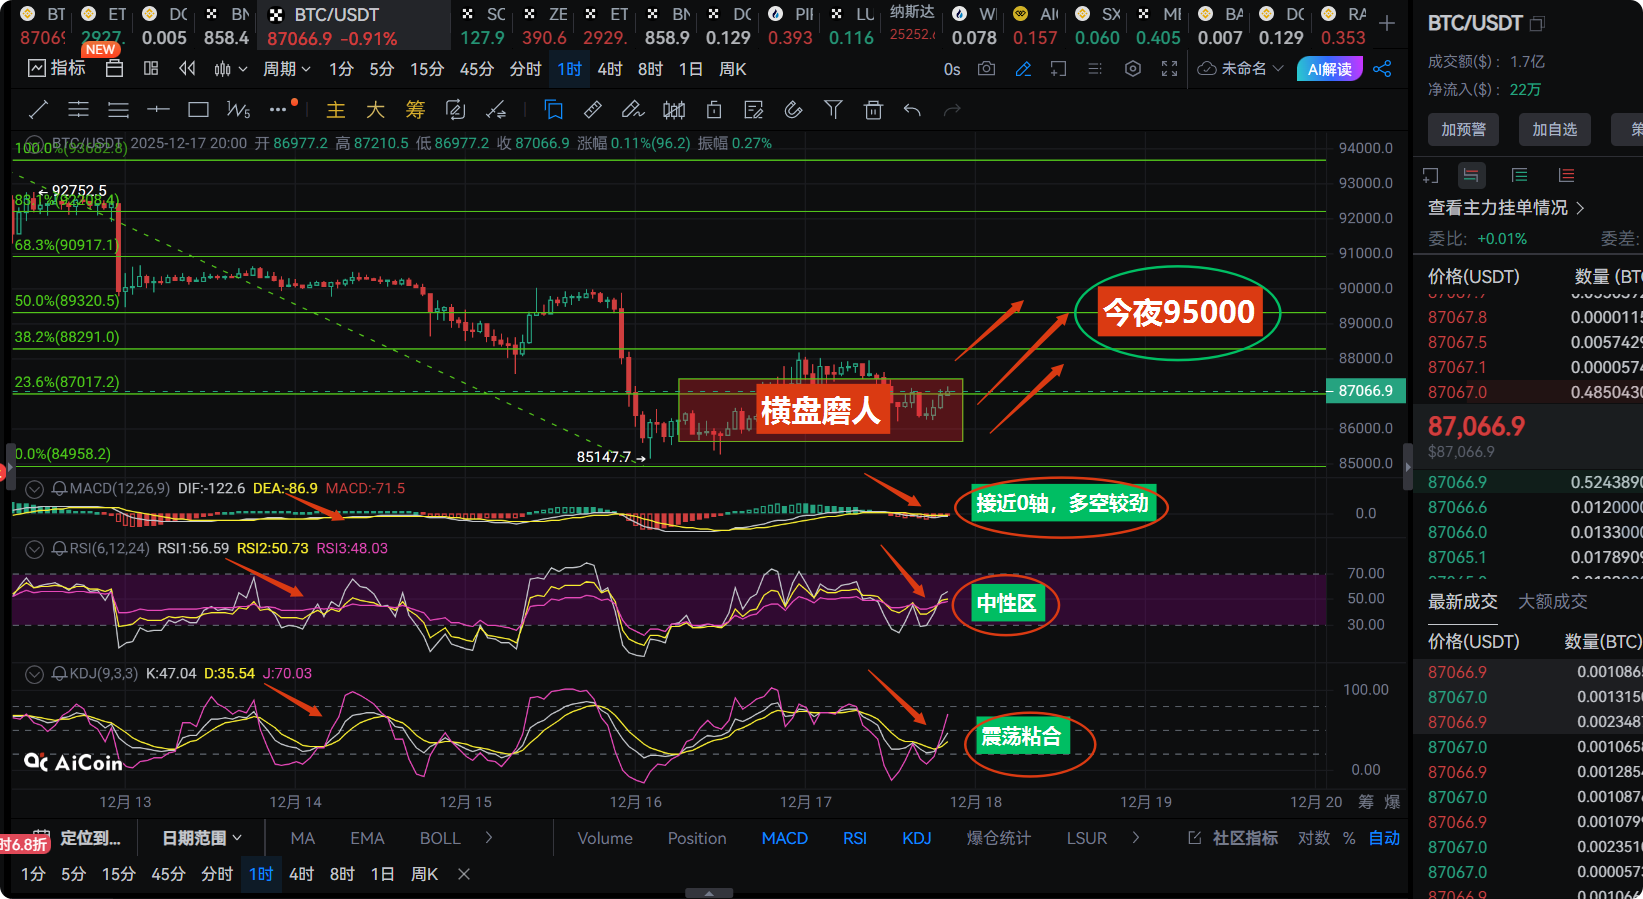
Task: Toggle the RSI indicator at the bottom
Action: [x=854, y=838]
